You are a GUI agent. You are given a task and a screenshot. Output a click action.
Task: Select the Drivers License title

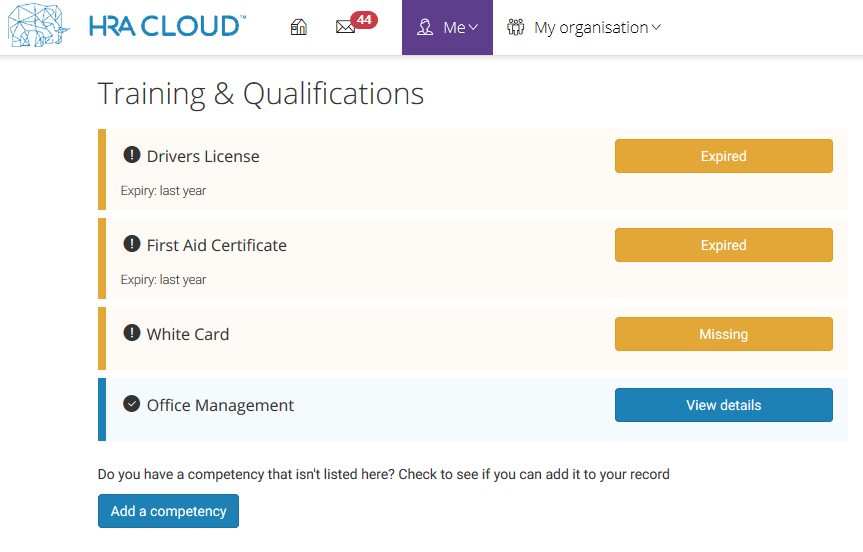(203, 156)
